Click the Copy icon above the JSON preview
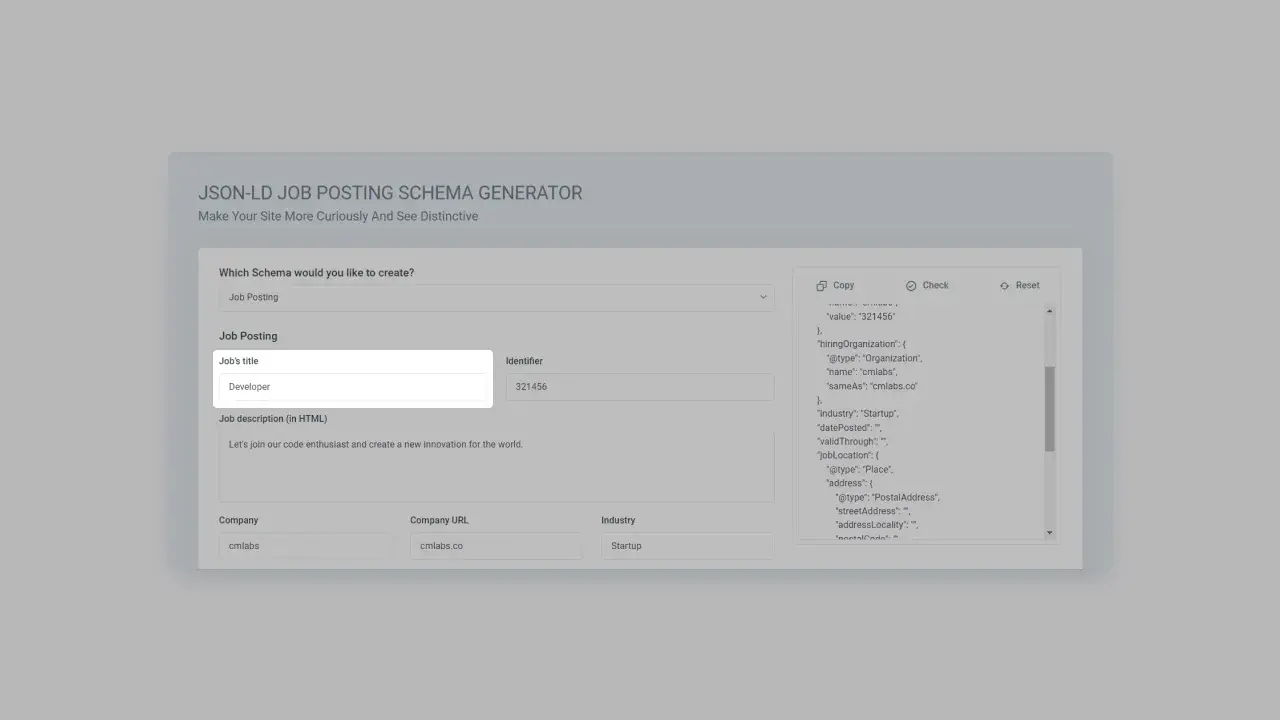The image size is (1280, 720). click(x=835, y=285)
